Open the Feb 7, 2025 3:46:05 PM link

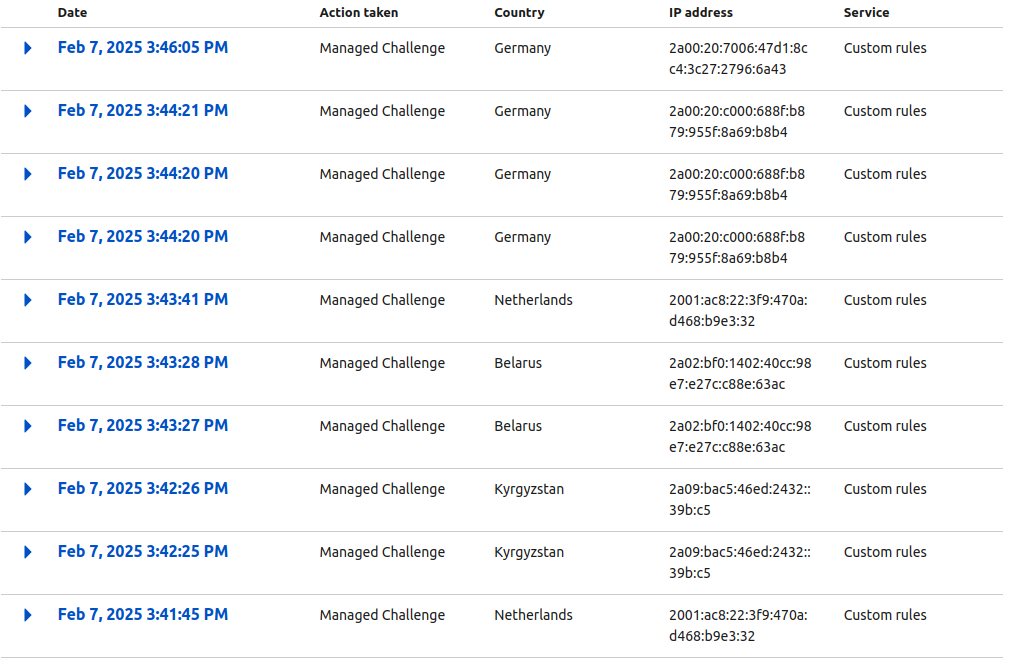[142, 48]
